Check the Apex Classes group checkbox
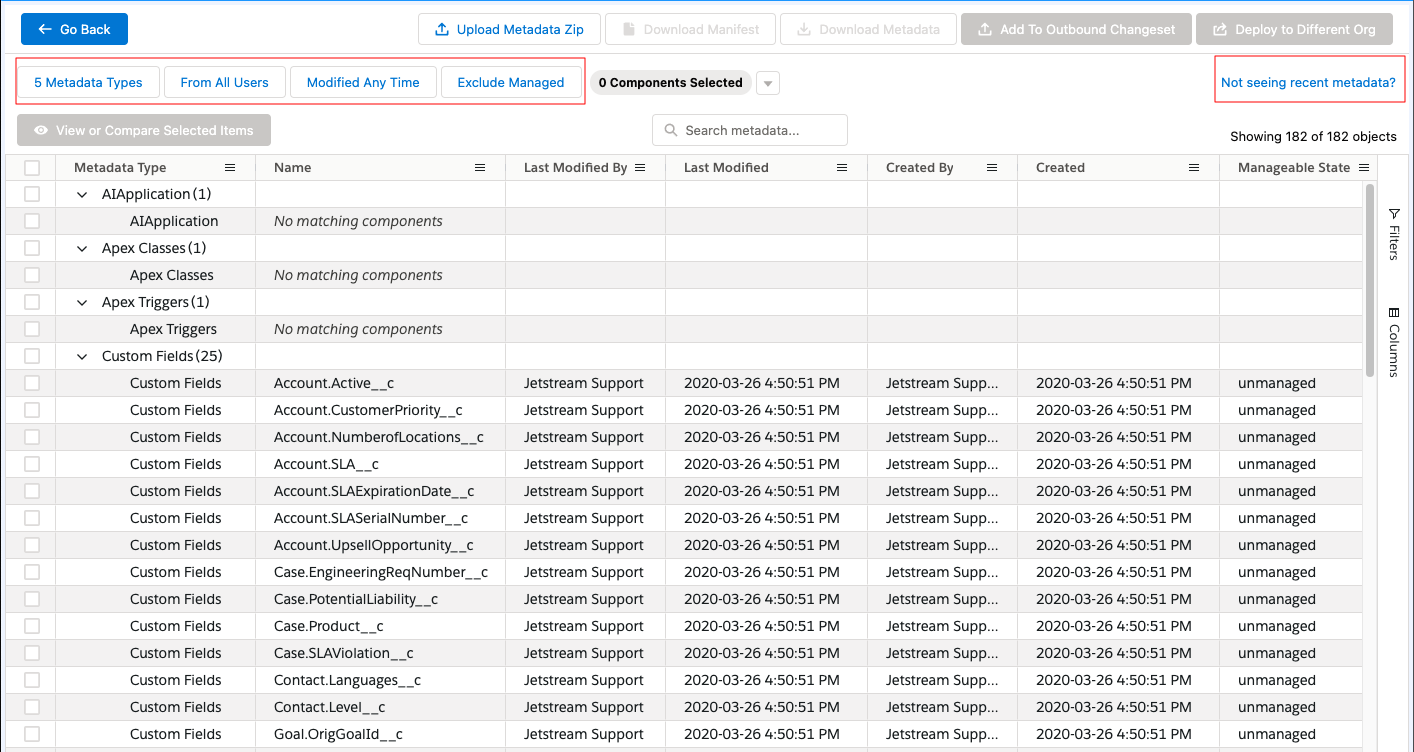1414x752 pixels. tap(32, 248)
